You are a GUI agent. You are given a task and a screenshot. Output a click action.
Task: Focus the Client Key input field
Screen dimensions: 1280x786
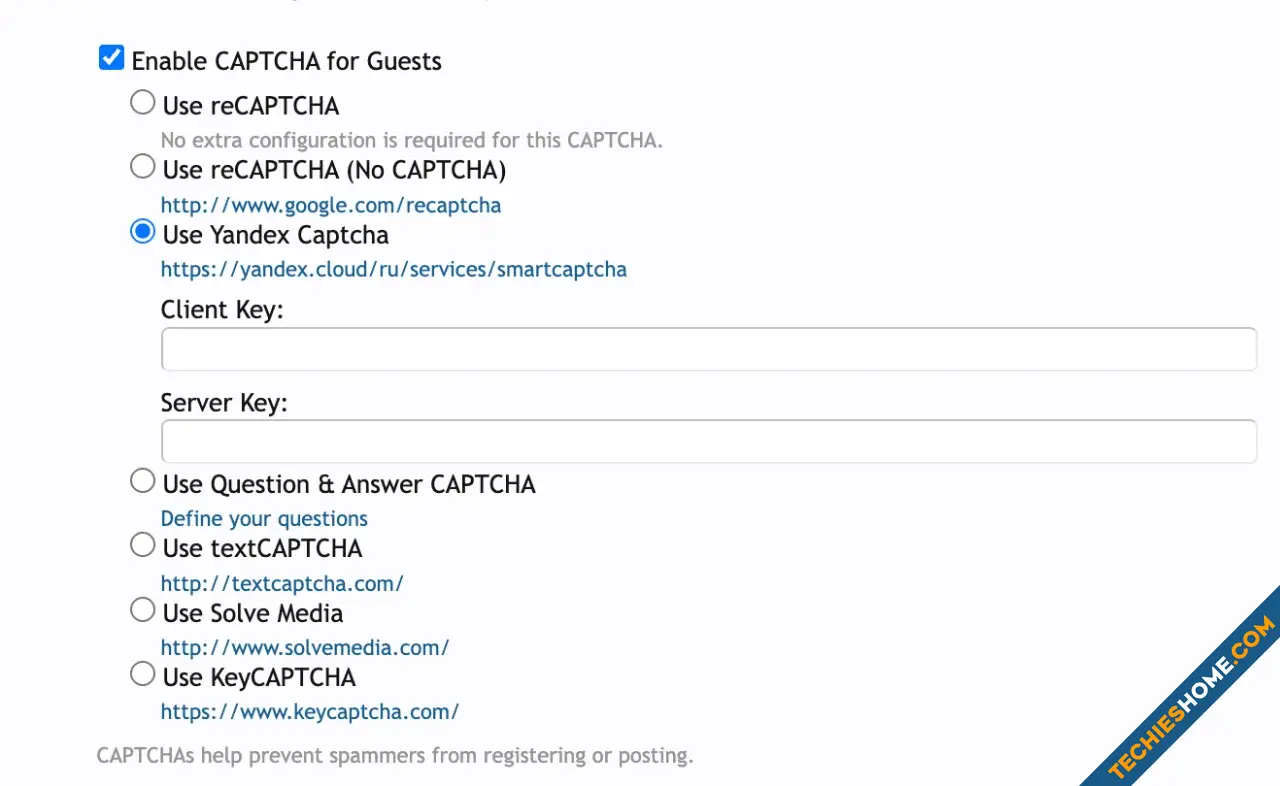(x=708, y=349)
